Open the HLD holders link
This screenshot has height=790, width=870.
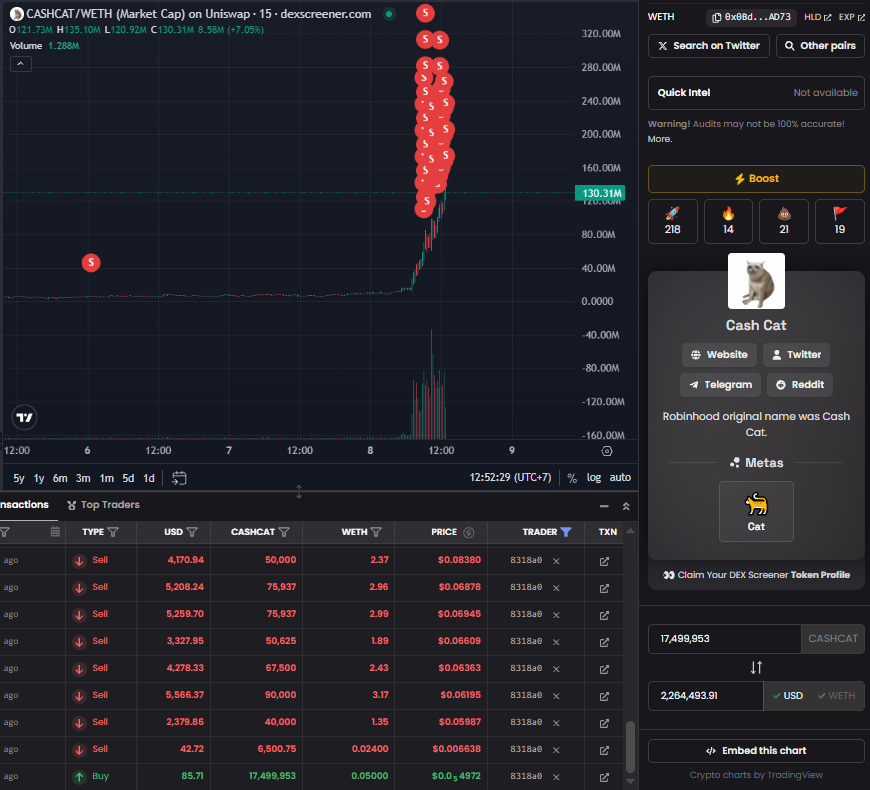(x=818, y=17)
